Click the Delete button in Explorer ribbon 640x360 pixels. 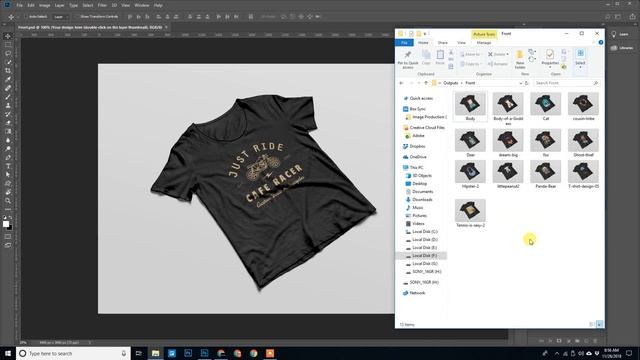point(498,54)
